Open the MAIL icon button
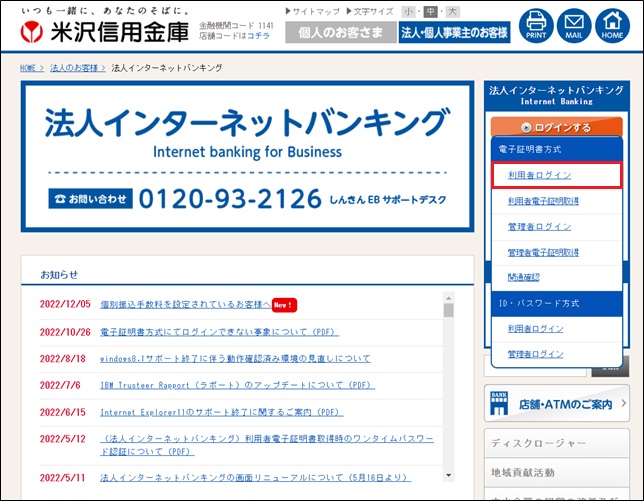Image resolution: width=644 pixels, height=501 pixels. (574, 25)
